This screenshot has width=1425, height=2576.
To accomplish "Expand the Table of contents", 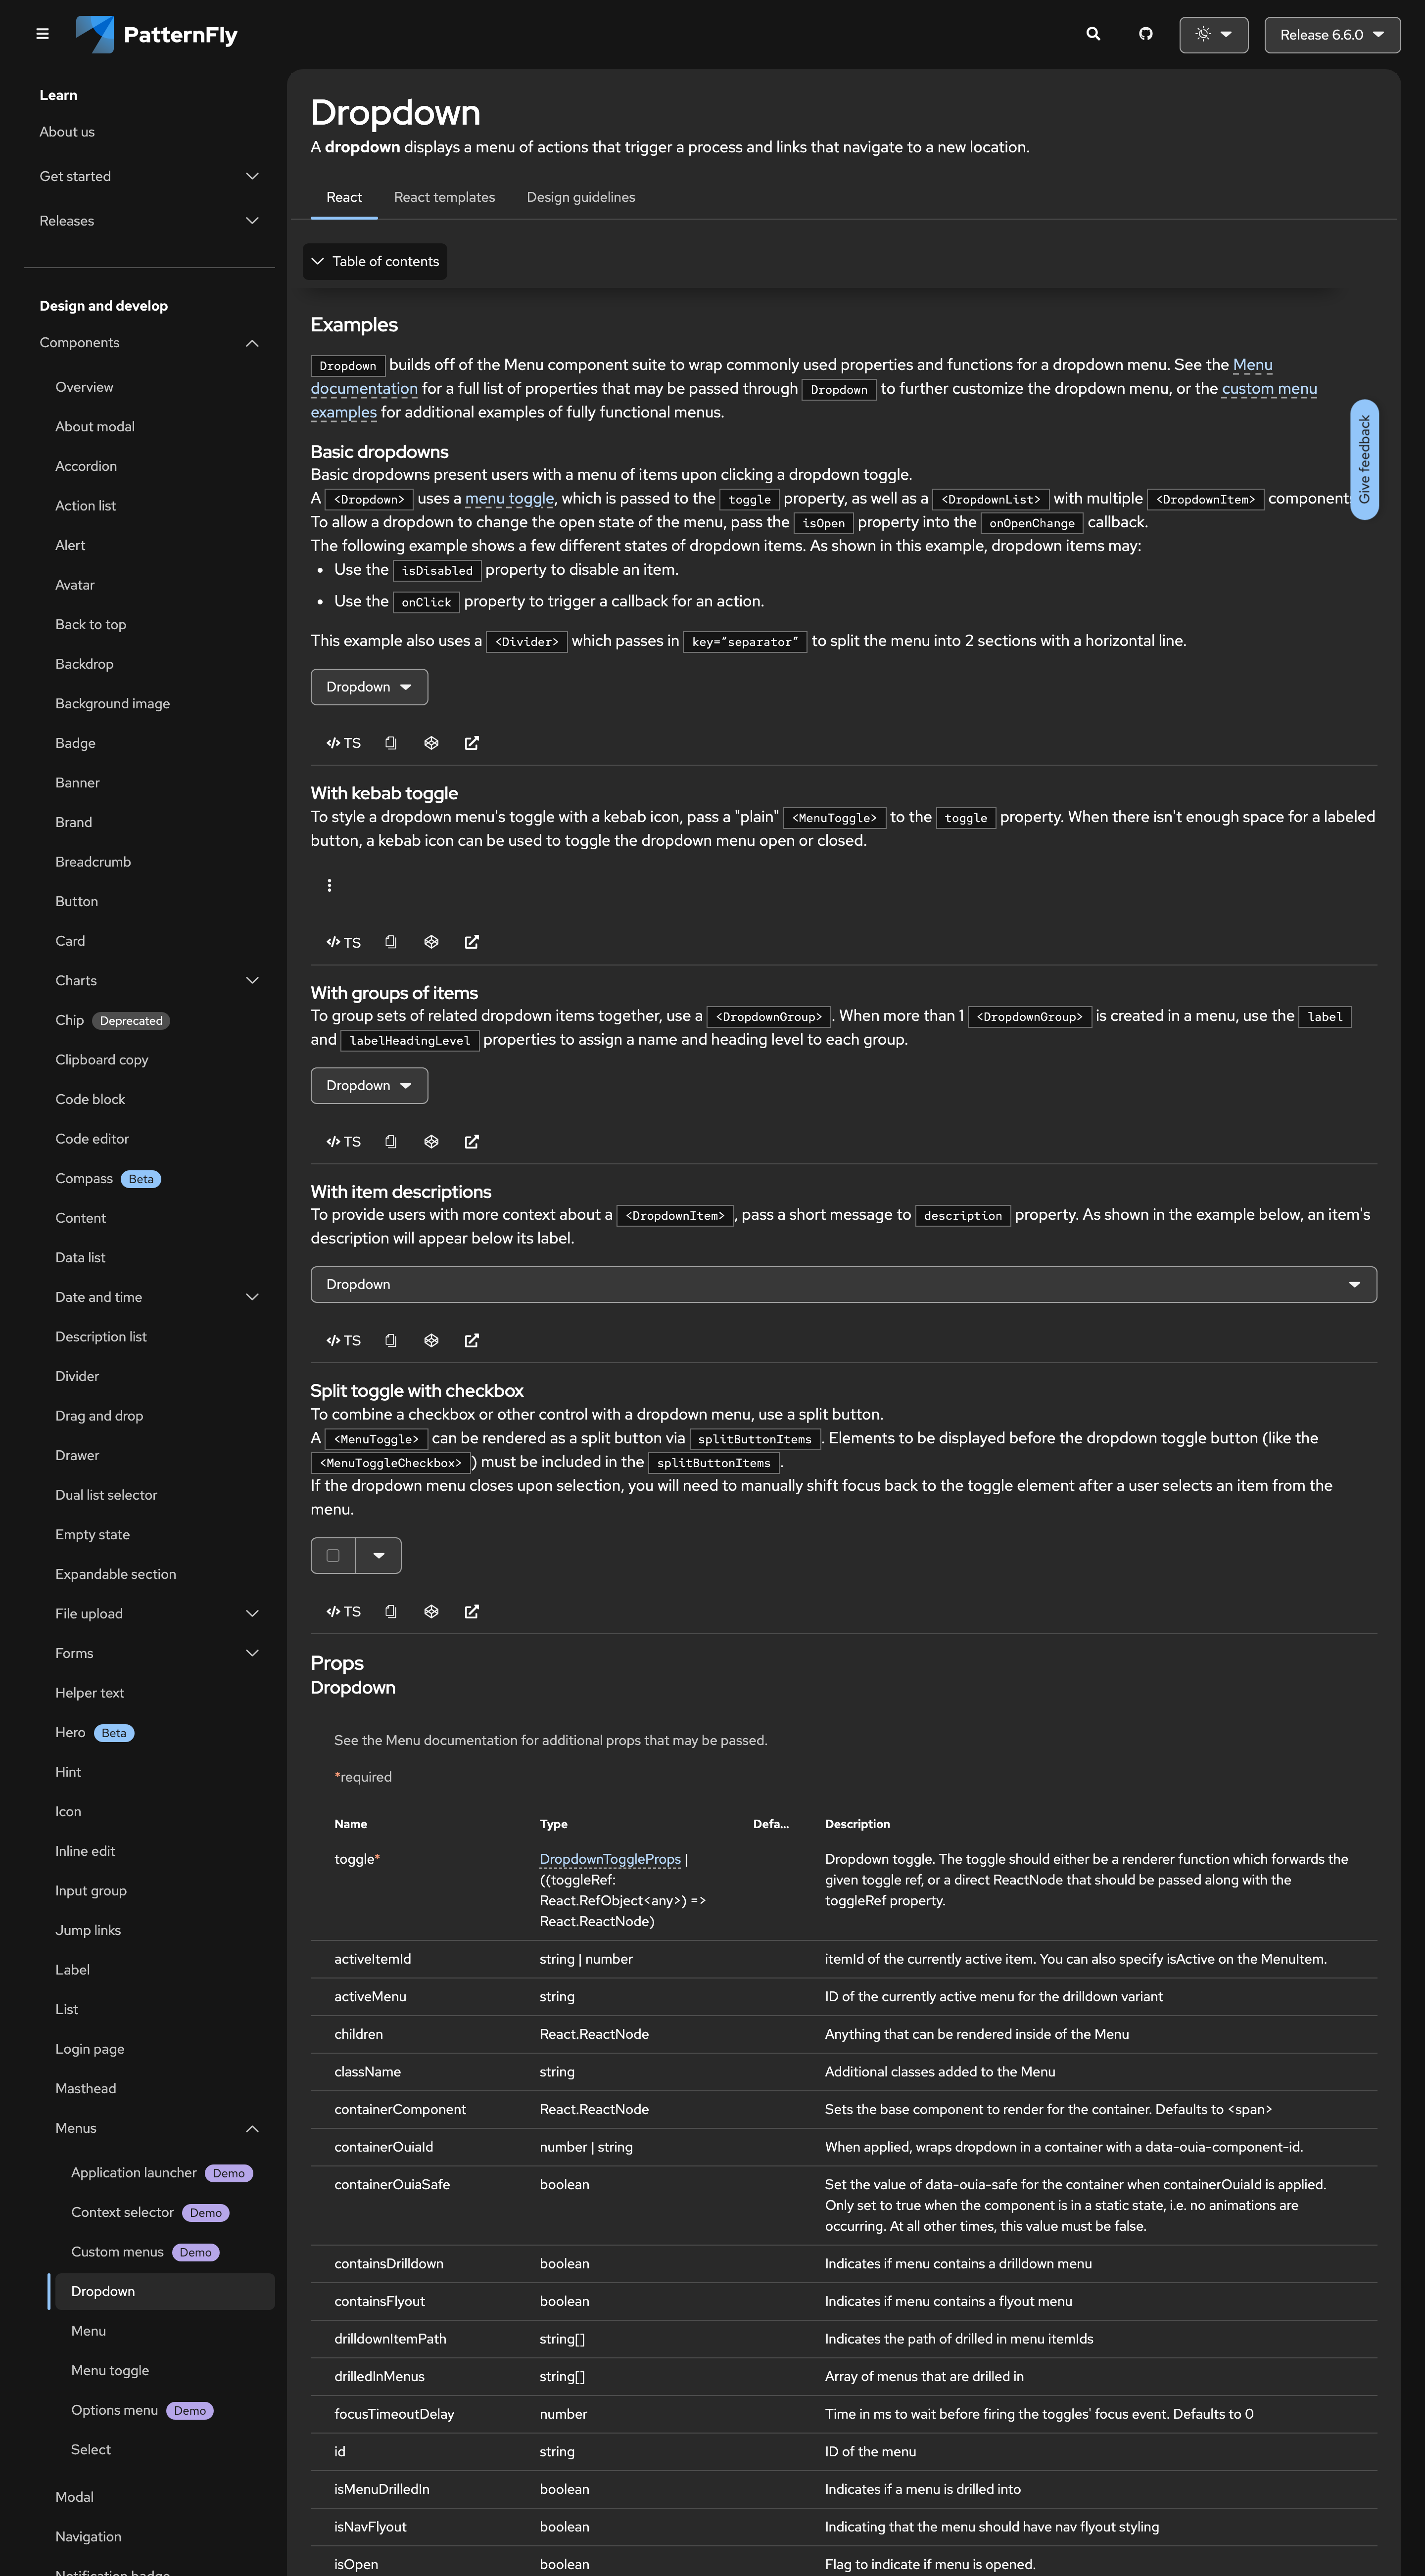I will (x=375, y=261).
